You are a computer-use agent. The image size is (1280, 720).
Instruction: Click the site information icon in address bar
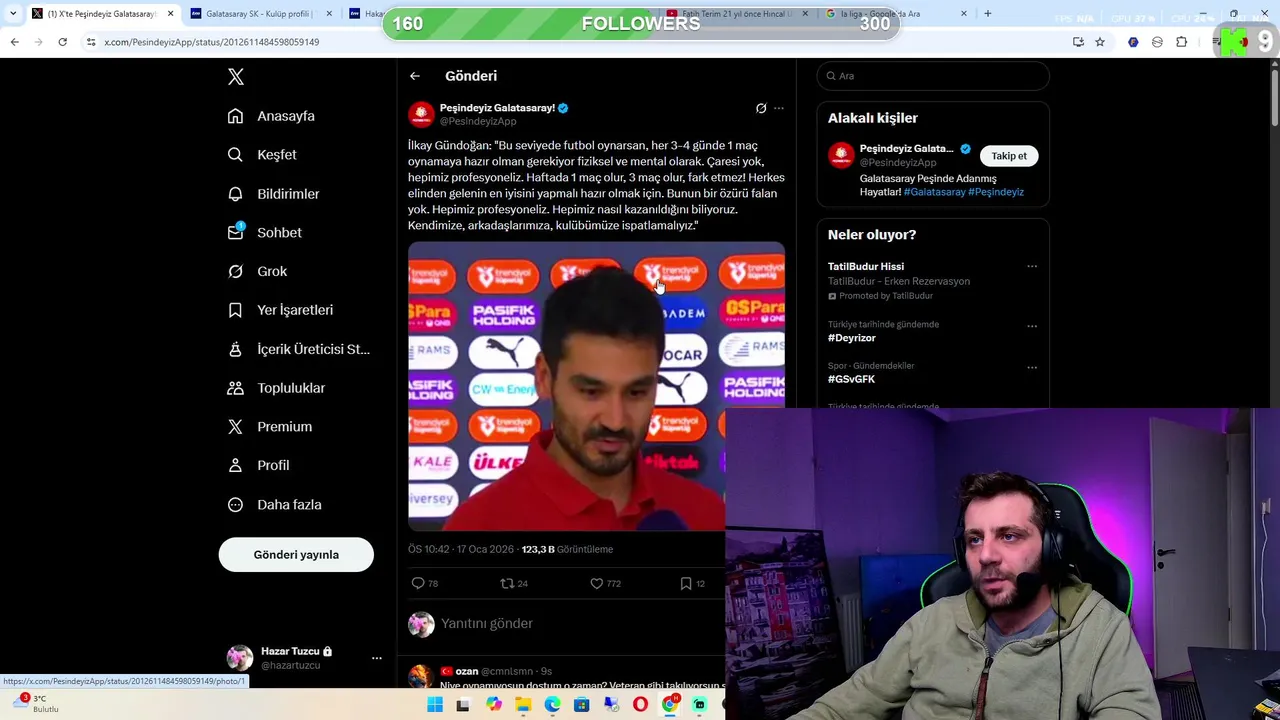tap(91, 42)
